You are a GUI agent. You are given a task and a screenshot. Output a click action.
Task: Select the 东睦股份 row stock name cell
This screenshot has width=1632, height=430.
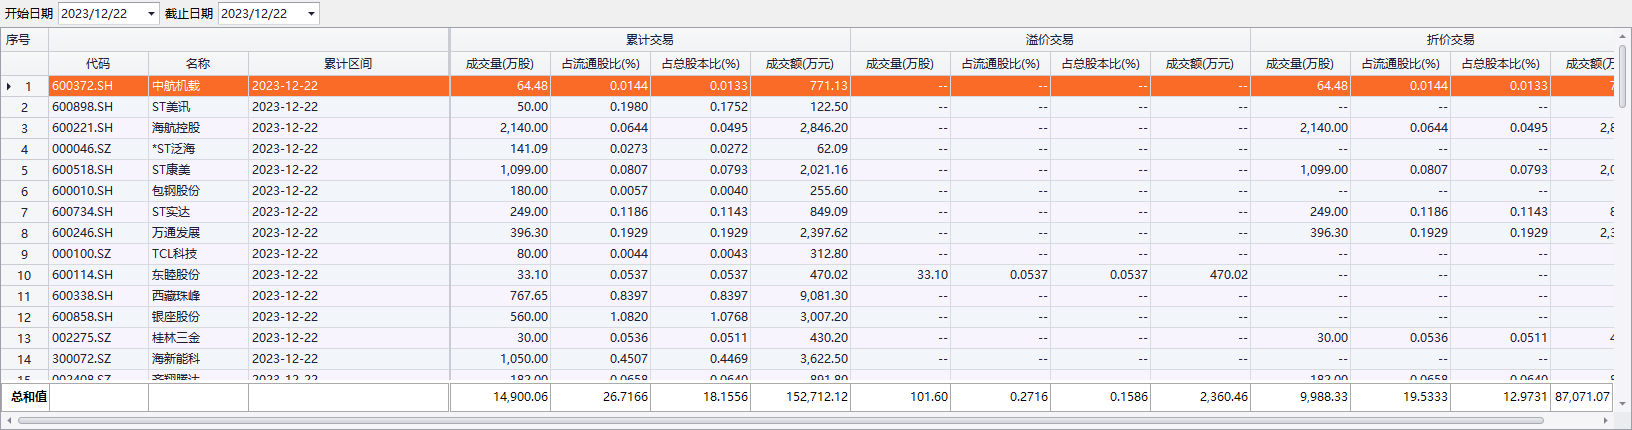click(198, 275)
